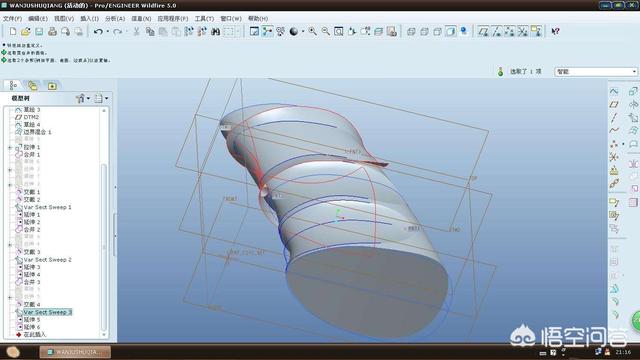640x360 pixels.
Task: Click model tree vertical scrollbar
Action: [x=104, y=247]
